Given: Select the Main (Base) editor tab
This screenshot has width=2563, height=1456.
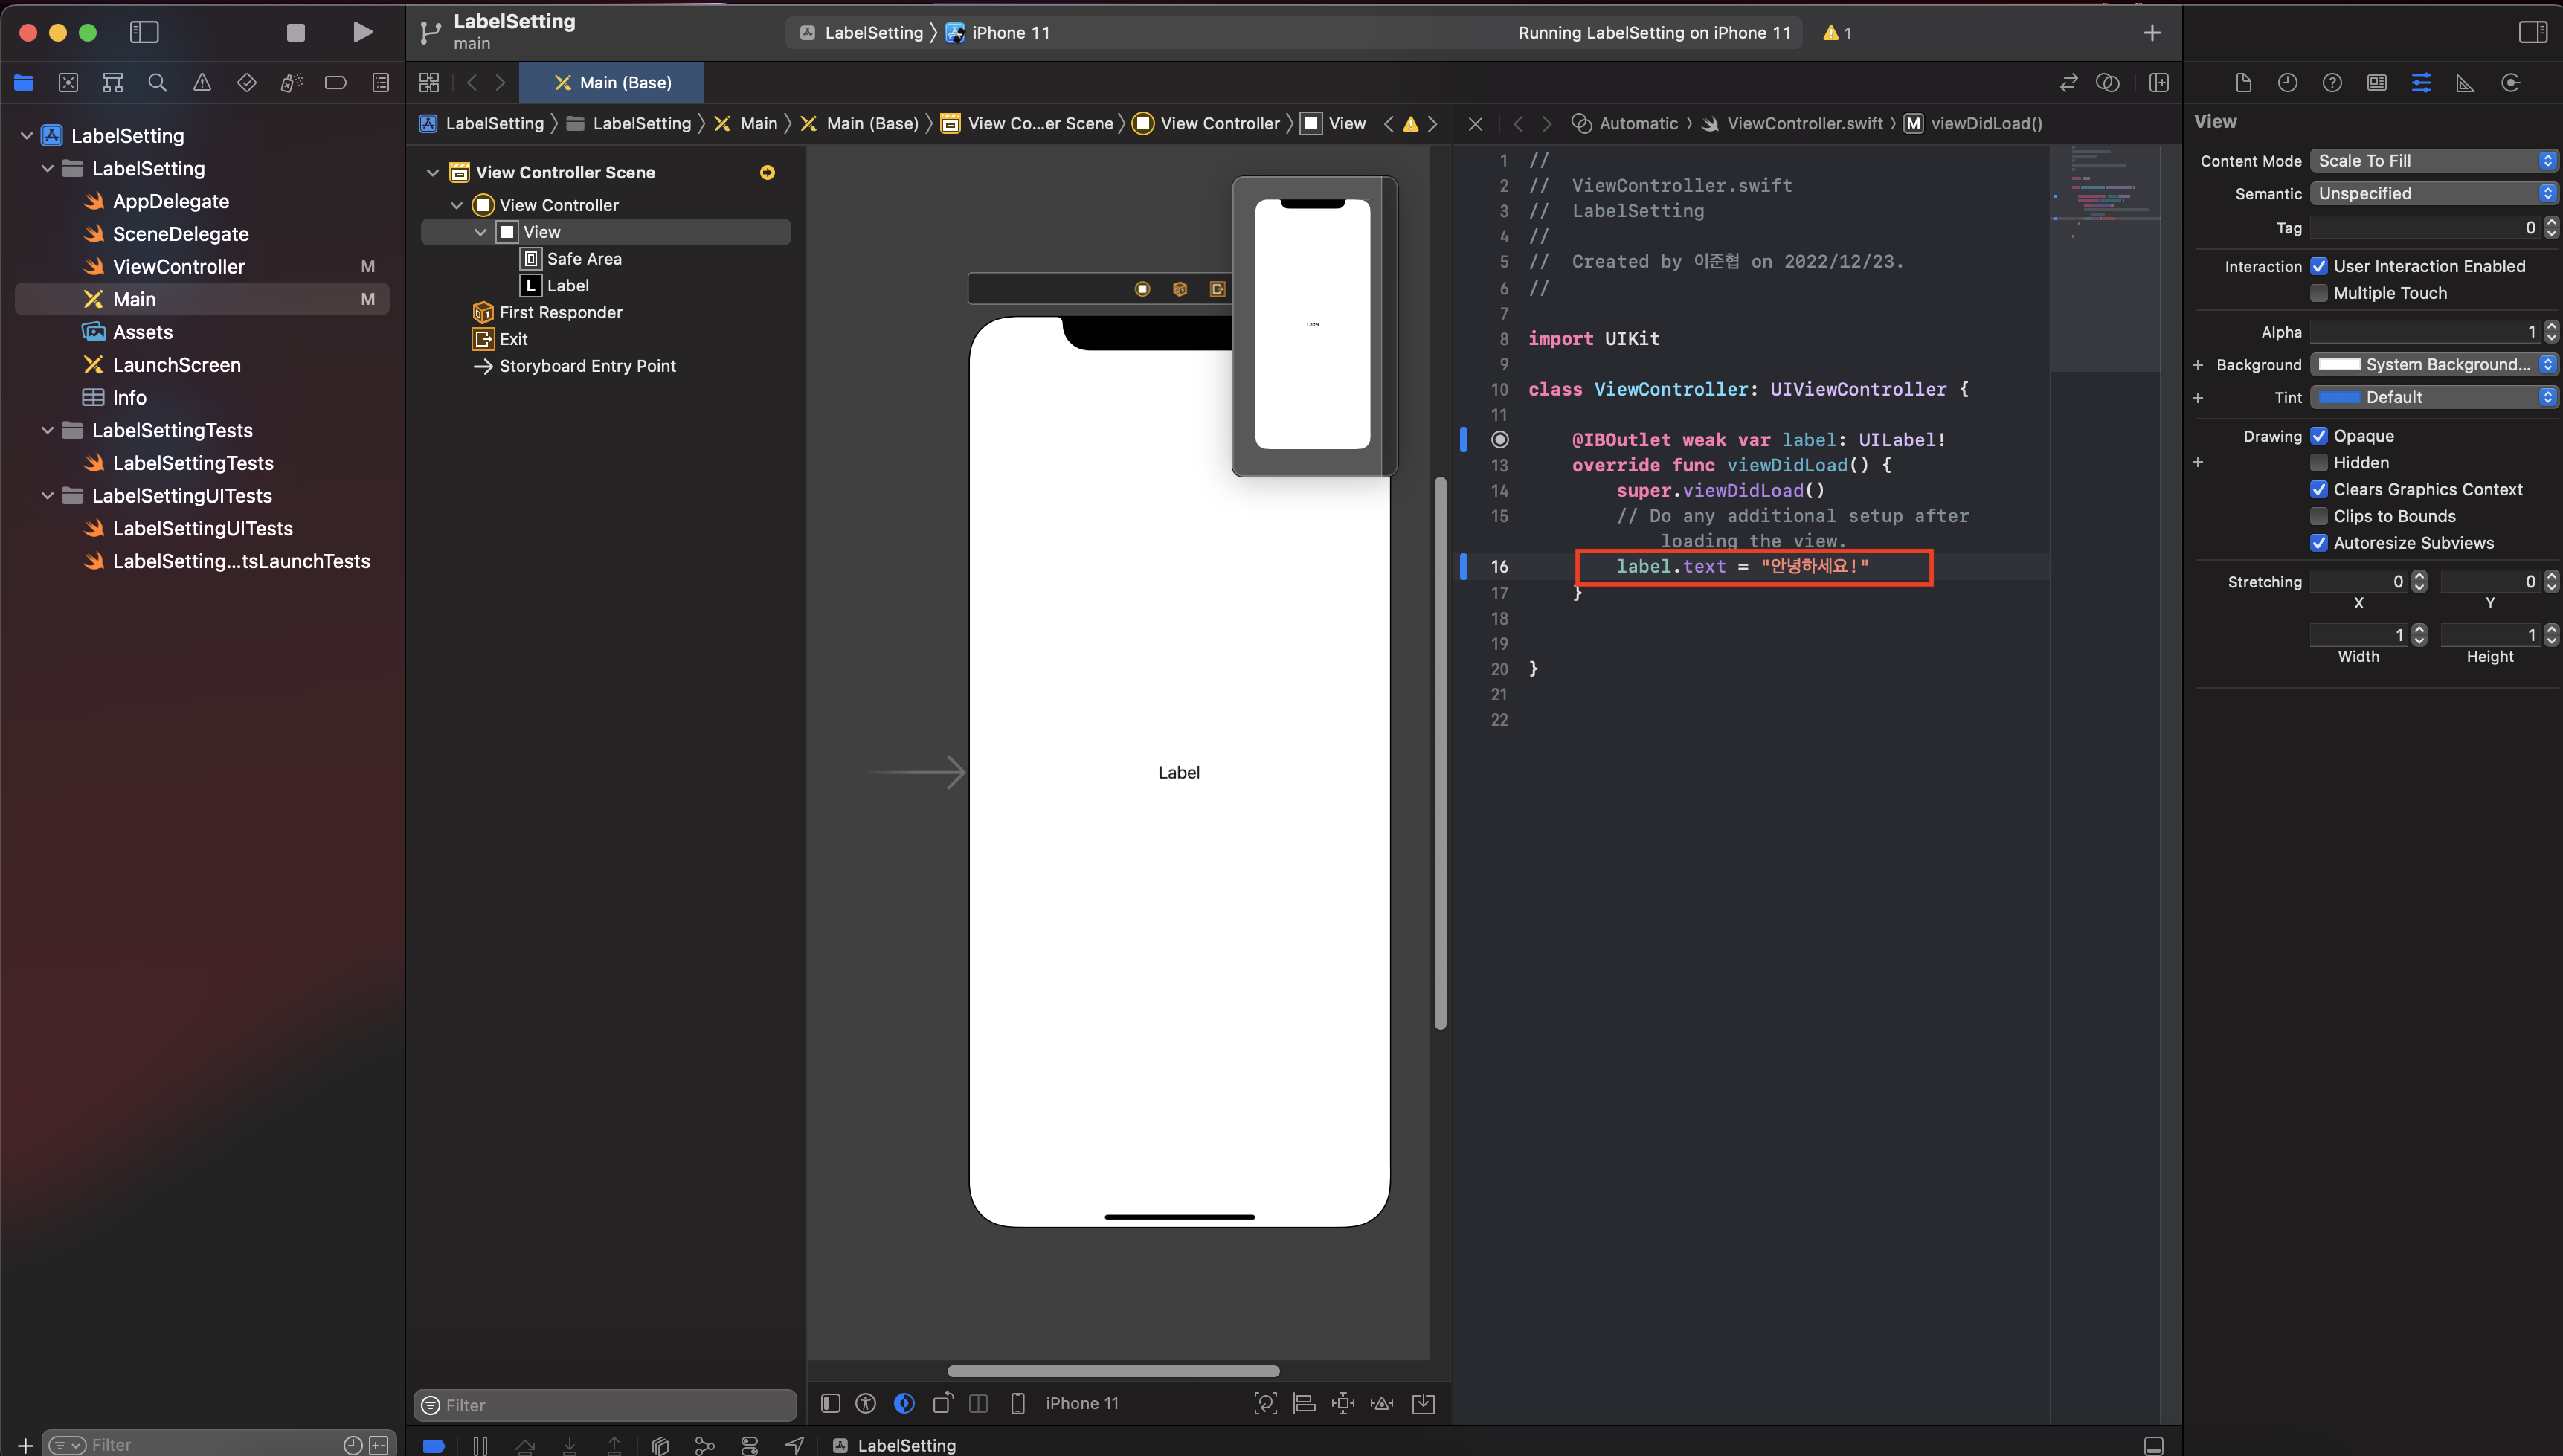Looking at the screenshot, I should [x=612, y=82].
